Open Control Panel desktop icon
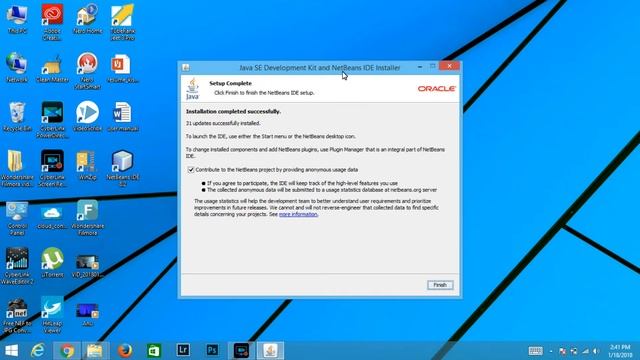This screenshot has height=360, width=640. tap(17, 218)
